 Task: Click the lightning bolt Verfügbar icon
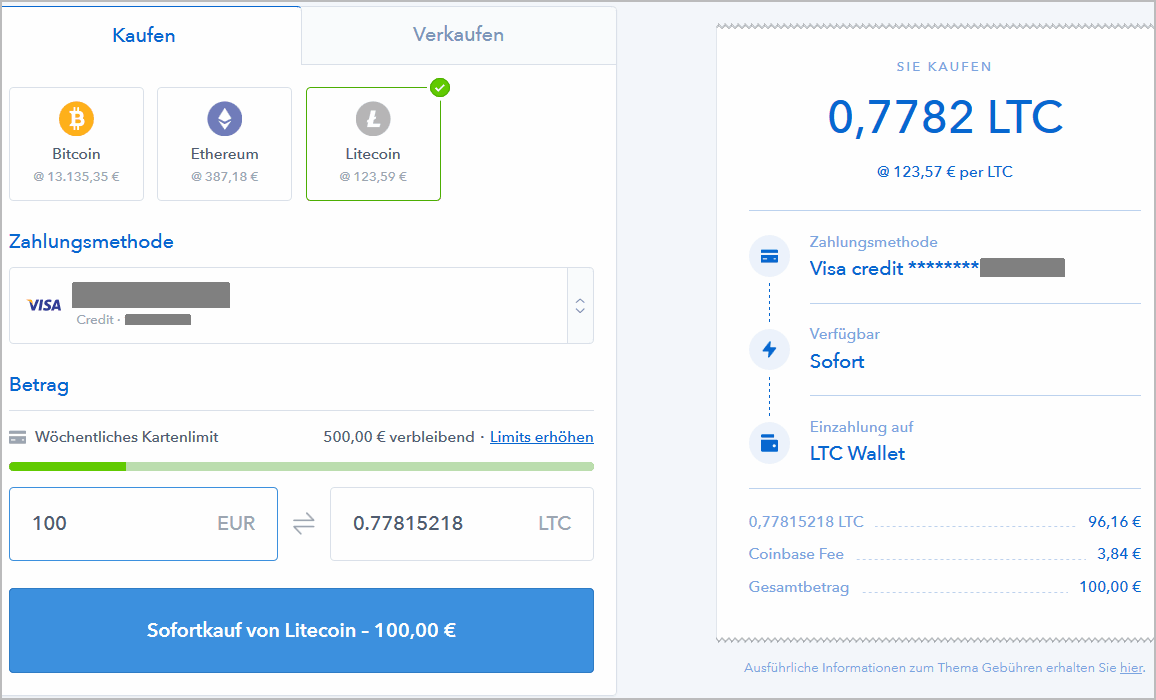point(770,350)
